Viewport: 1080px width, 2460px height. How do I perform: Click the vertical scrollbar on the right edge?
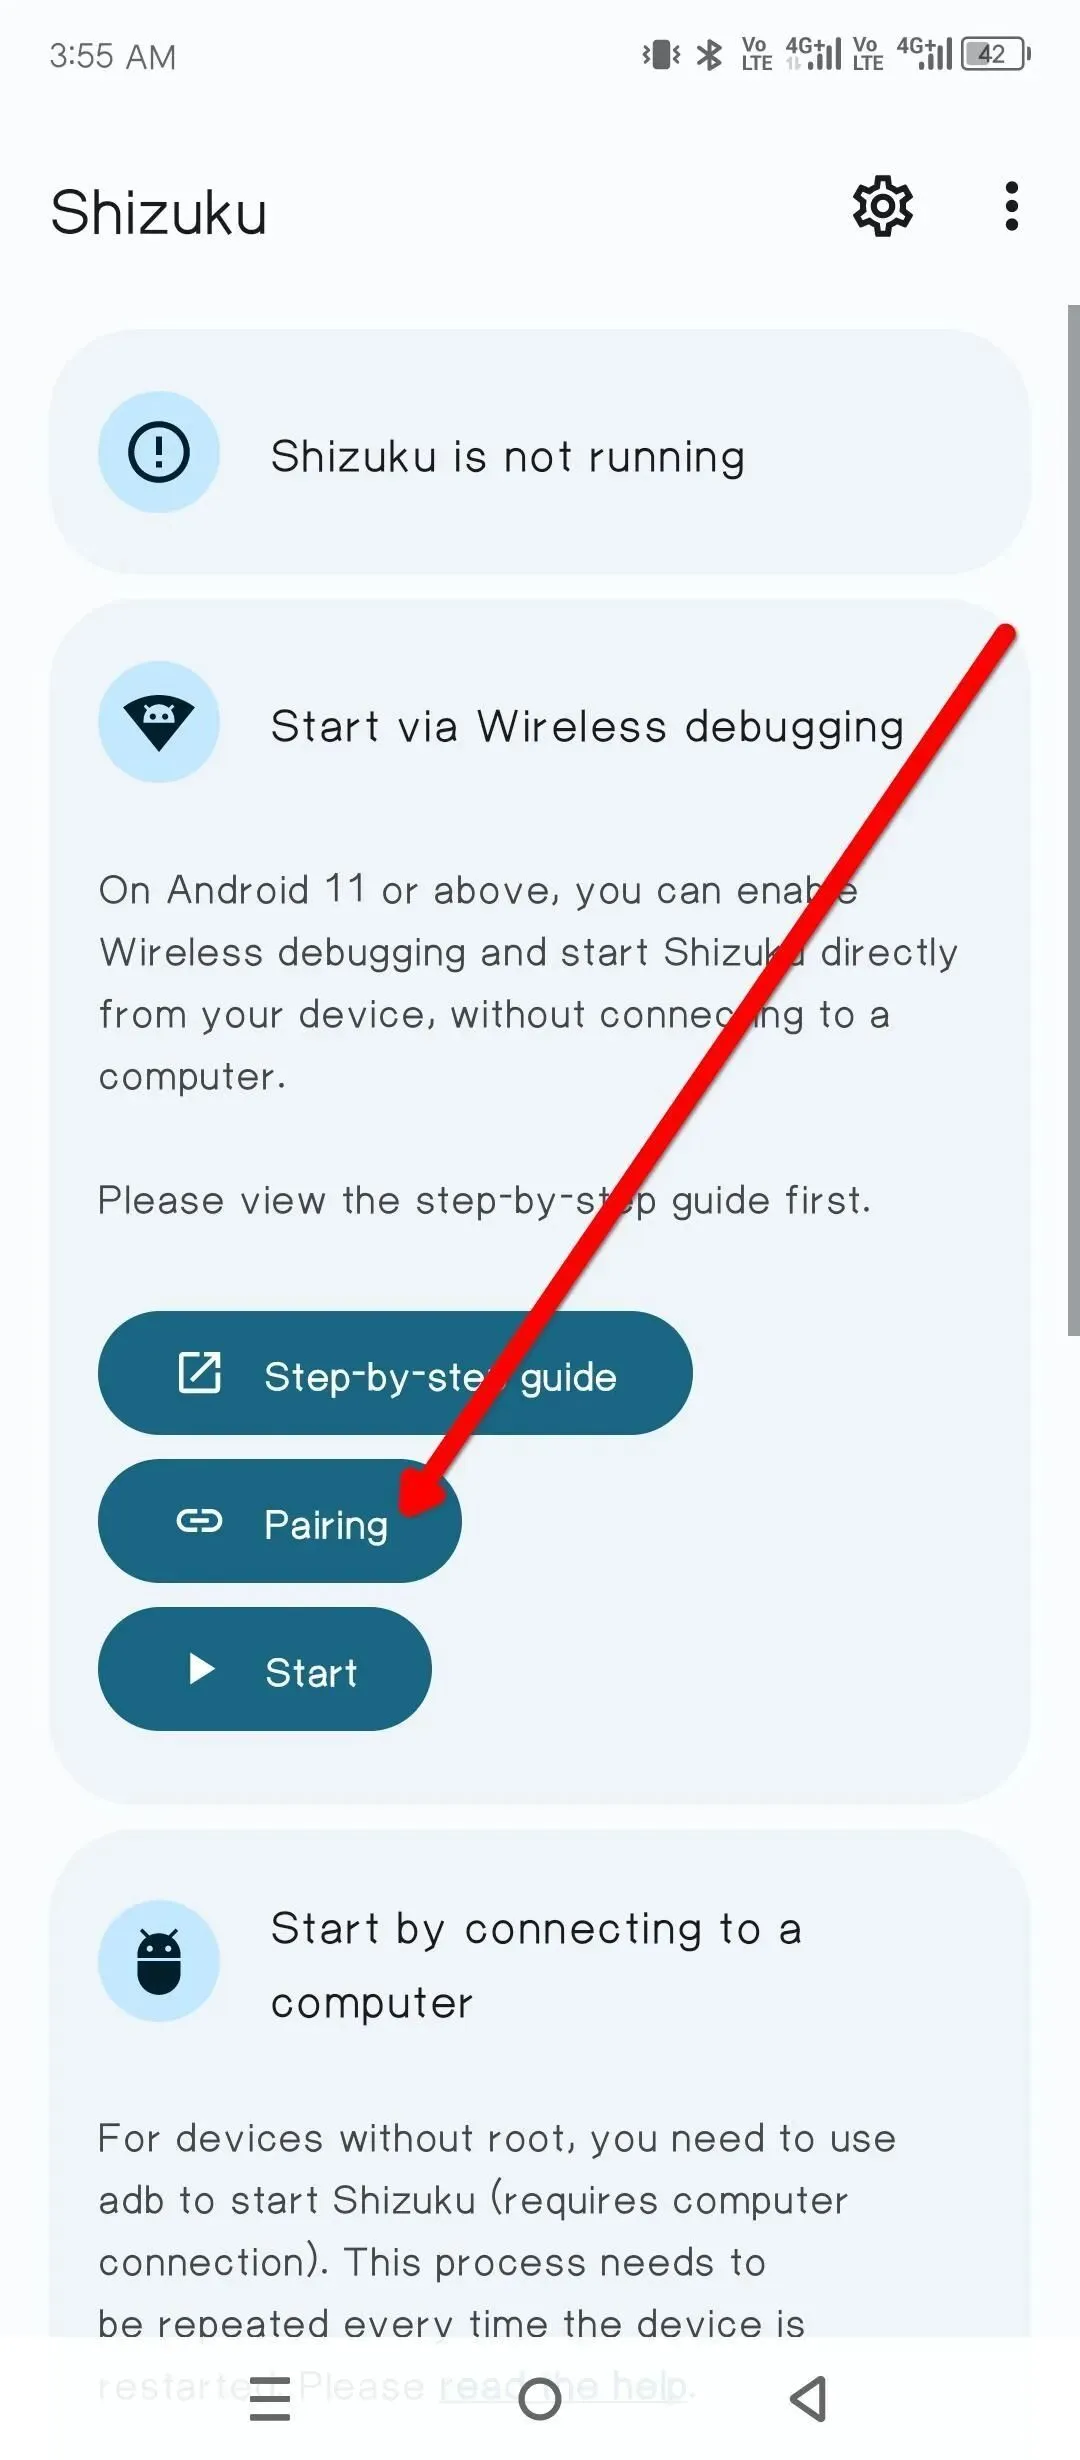click(x=1073, y=820)
